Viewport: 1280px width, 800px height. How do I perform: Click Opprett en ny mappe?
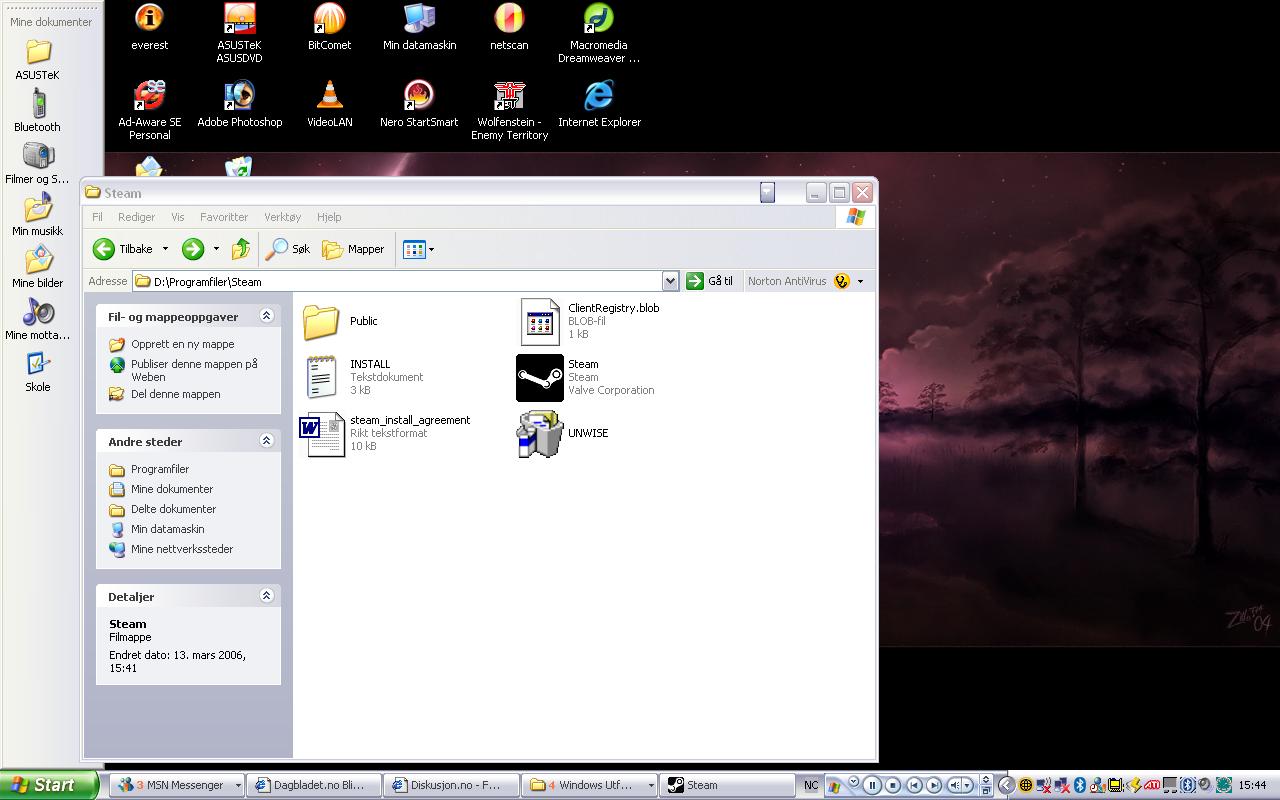[x=172, y=344]
